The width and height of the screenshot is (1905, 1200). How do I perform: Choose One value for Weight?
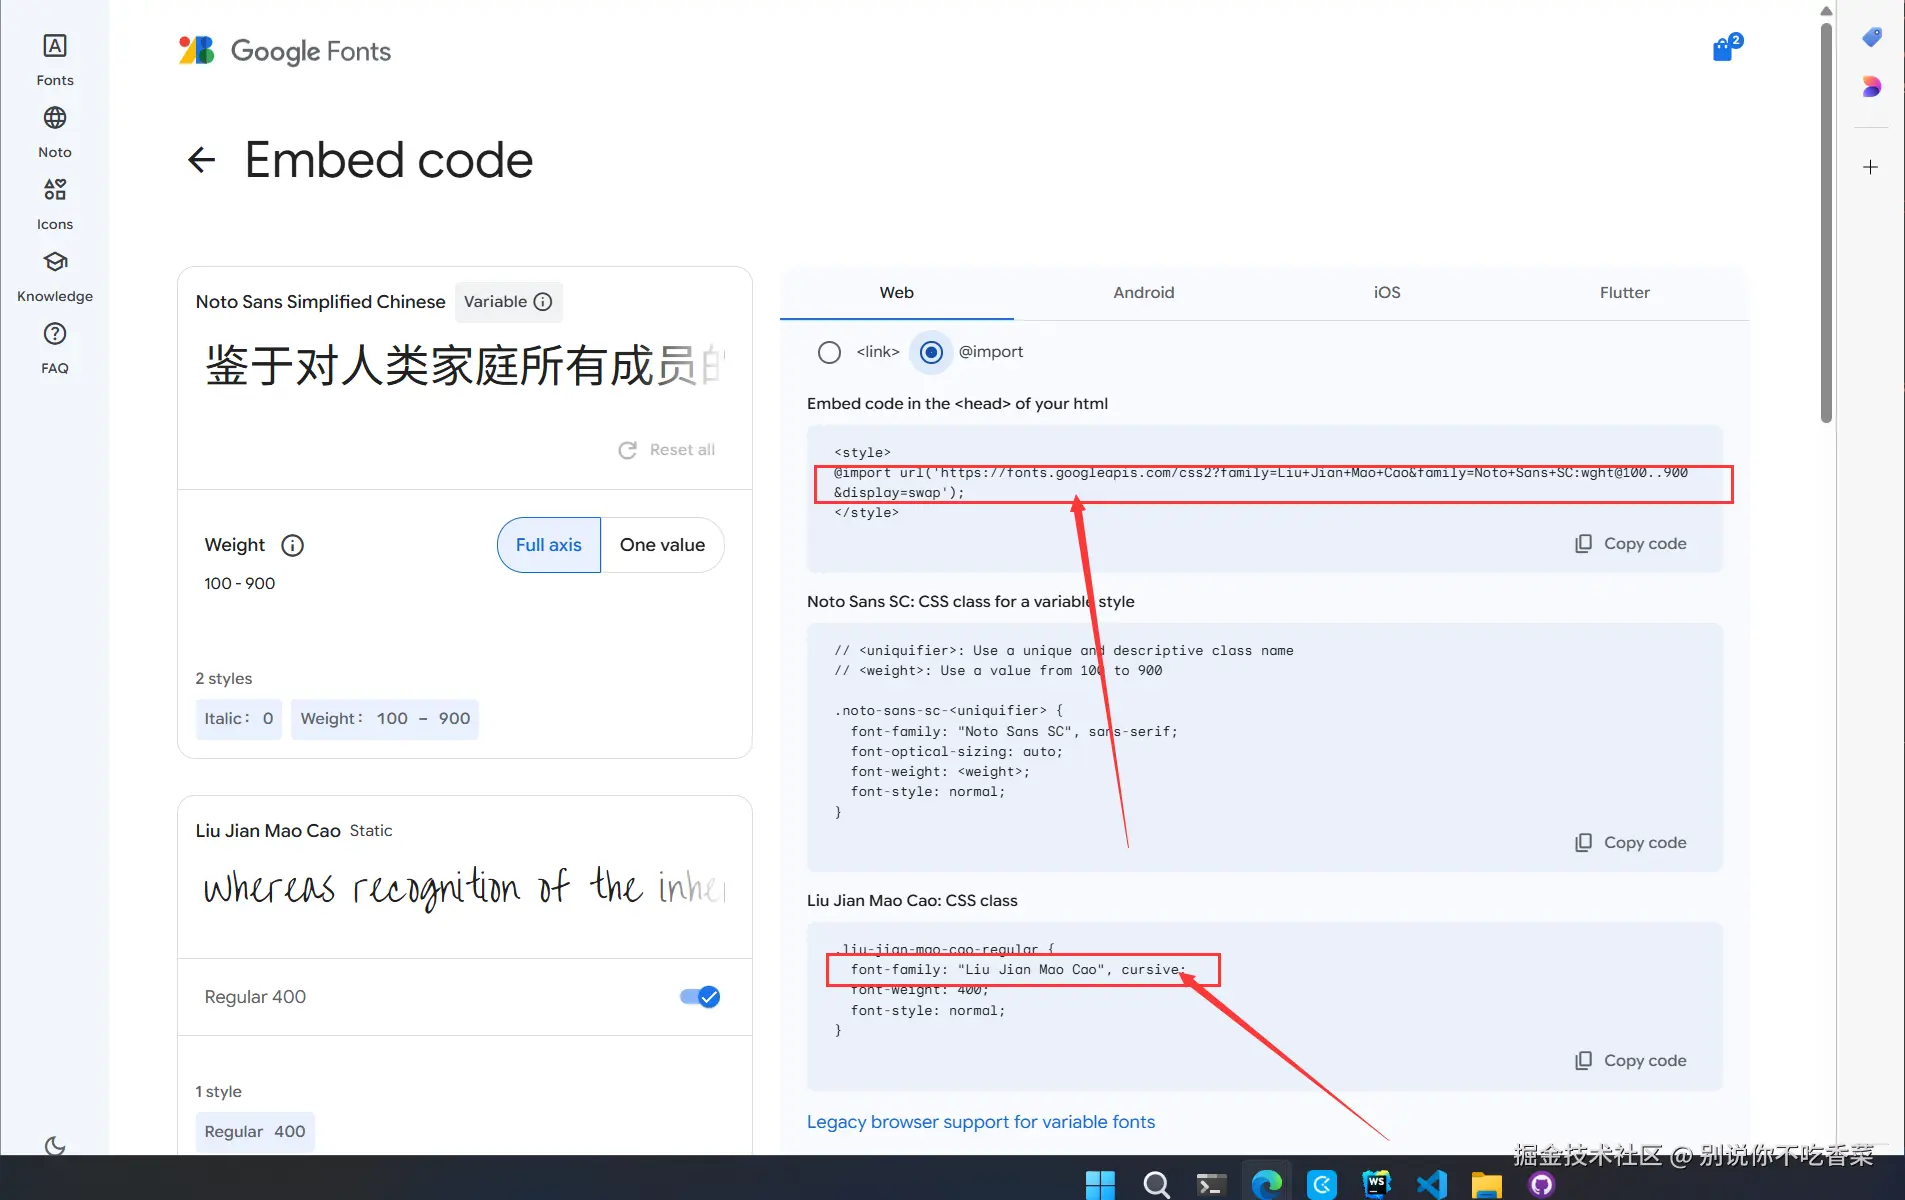662,545
